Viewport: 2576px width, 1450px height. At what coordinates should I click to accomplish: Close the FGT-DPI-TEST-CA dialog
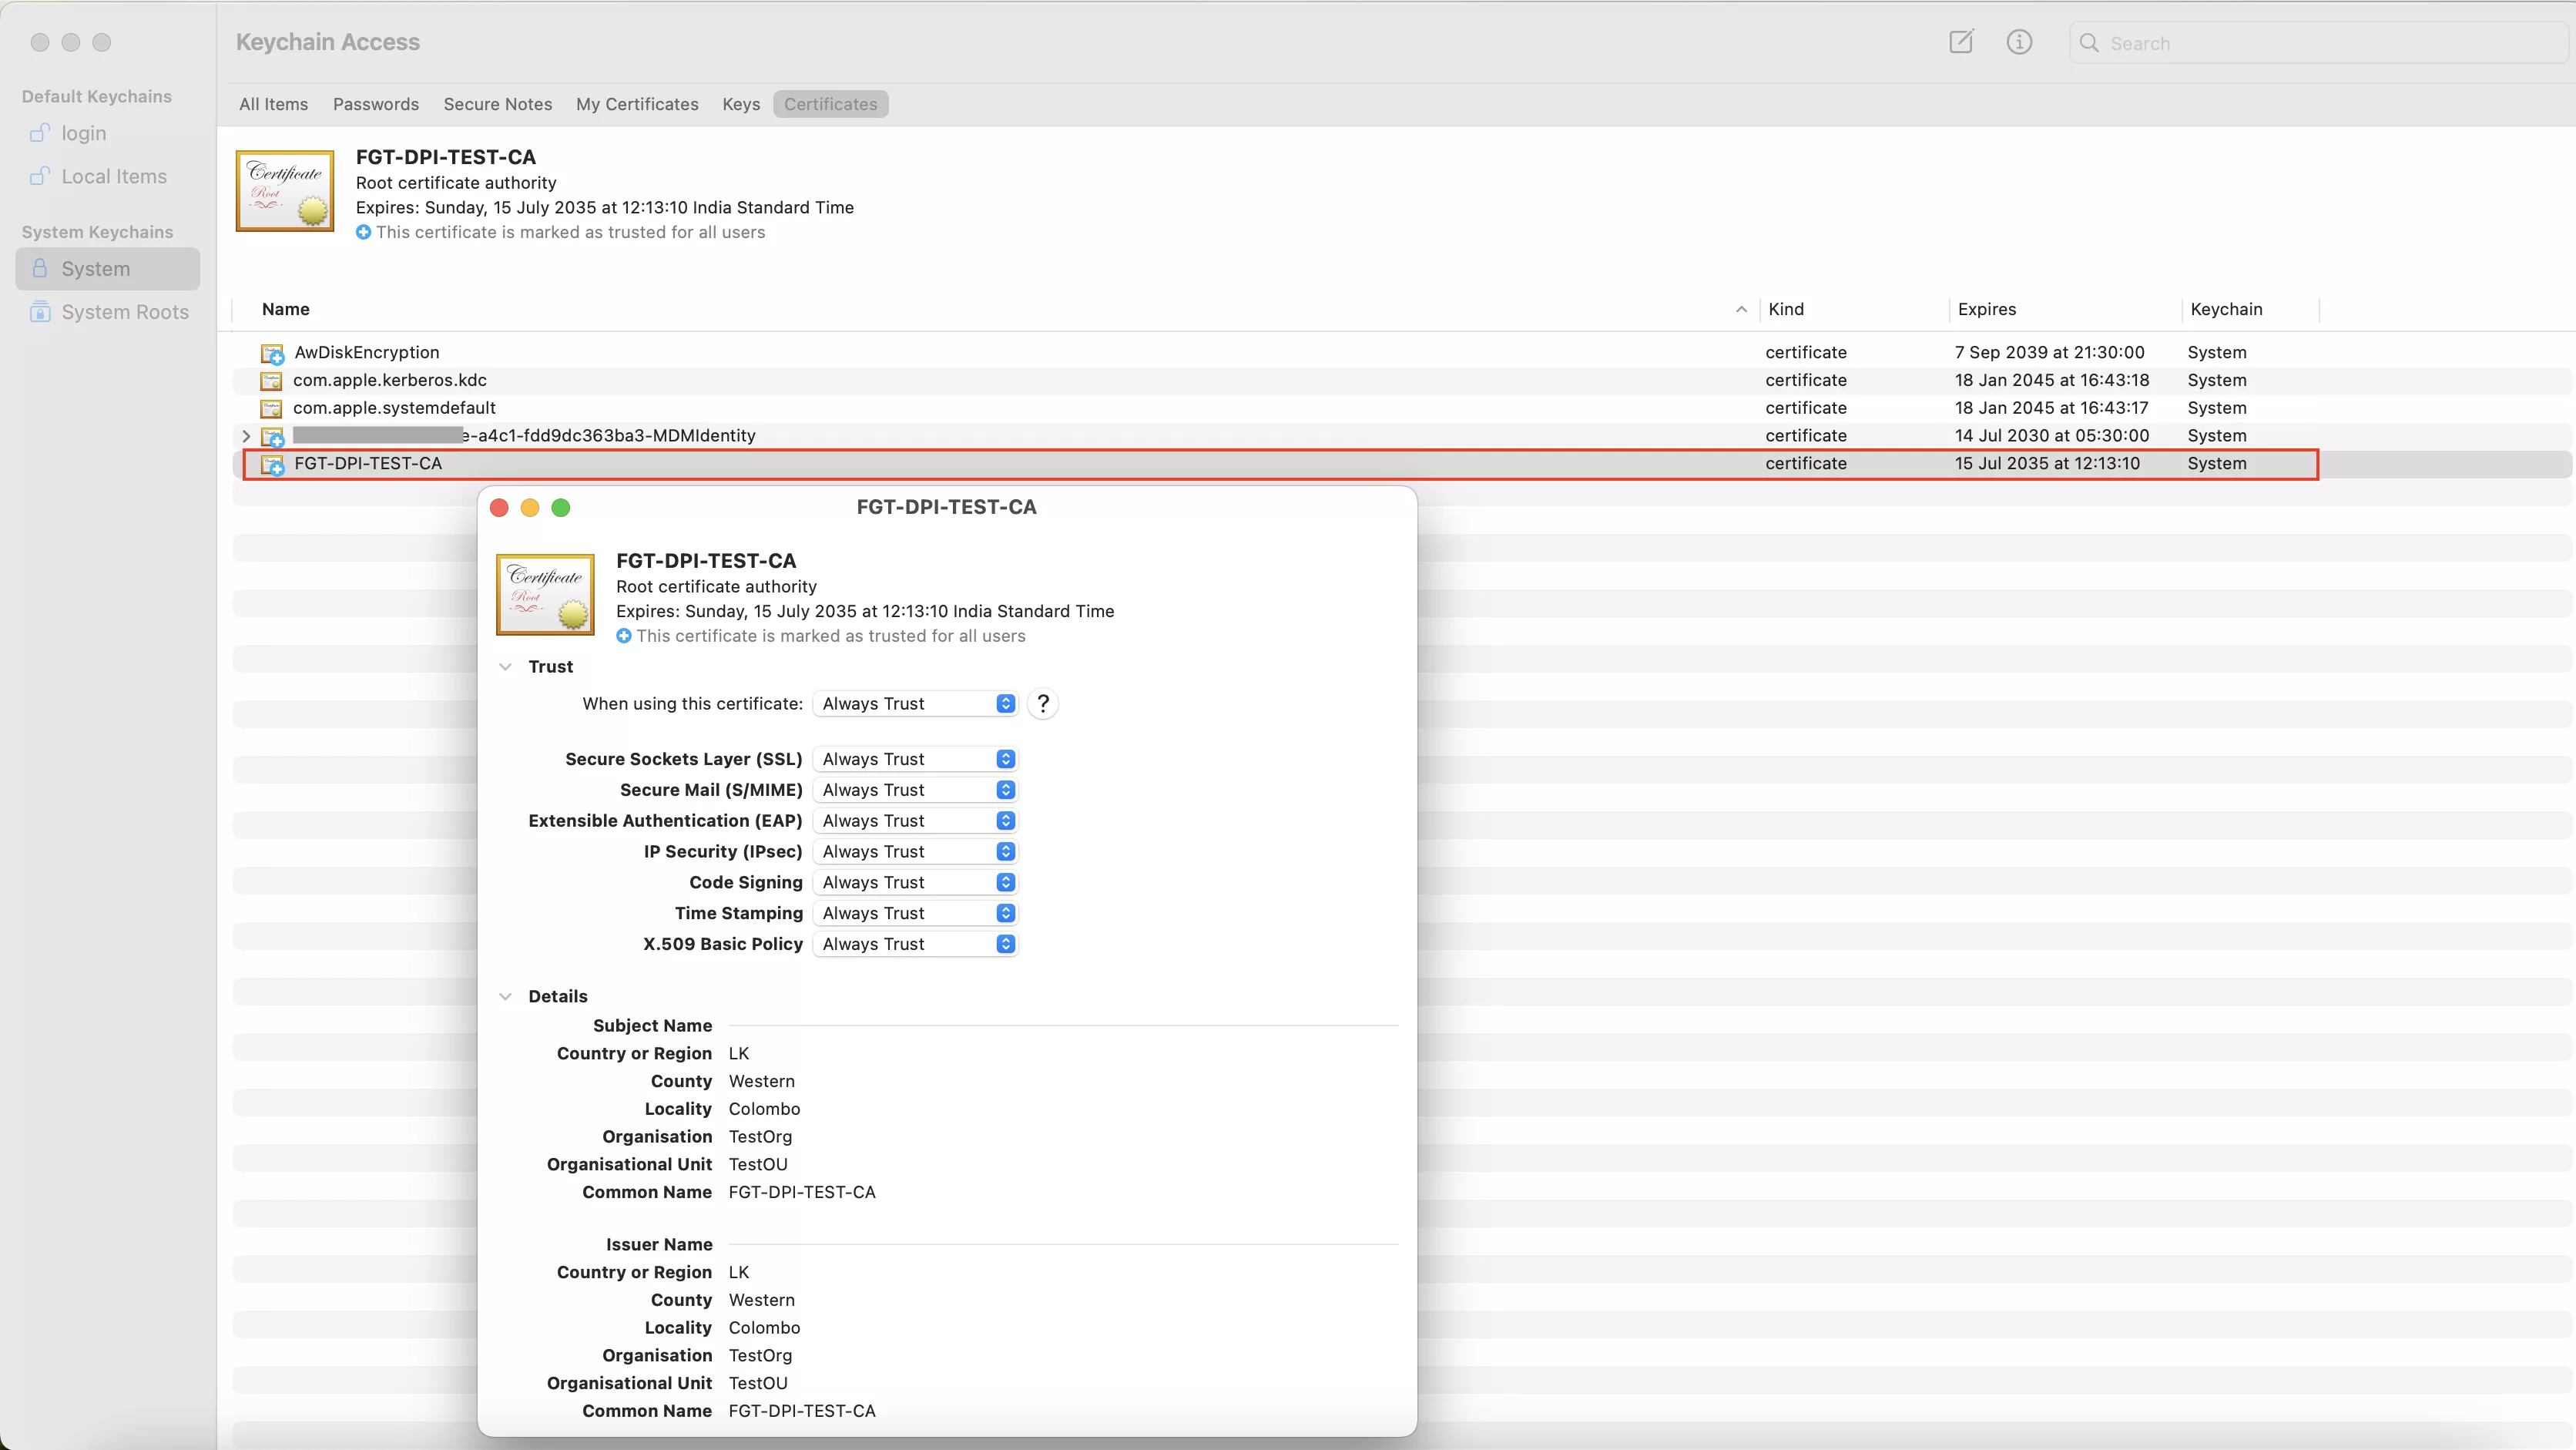(x=499, y=508)
